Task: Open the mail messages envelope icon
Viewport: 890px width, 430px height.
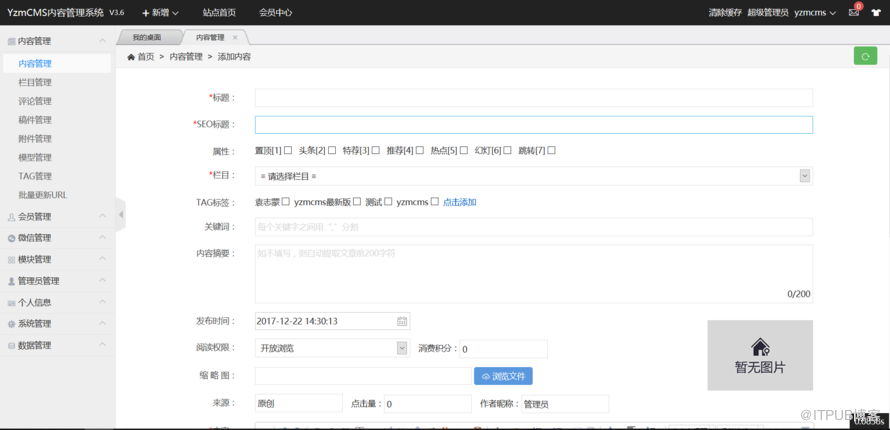Action: pos(854,12)
